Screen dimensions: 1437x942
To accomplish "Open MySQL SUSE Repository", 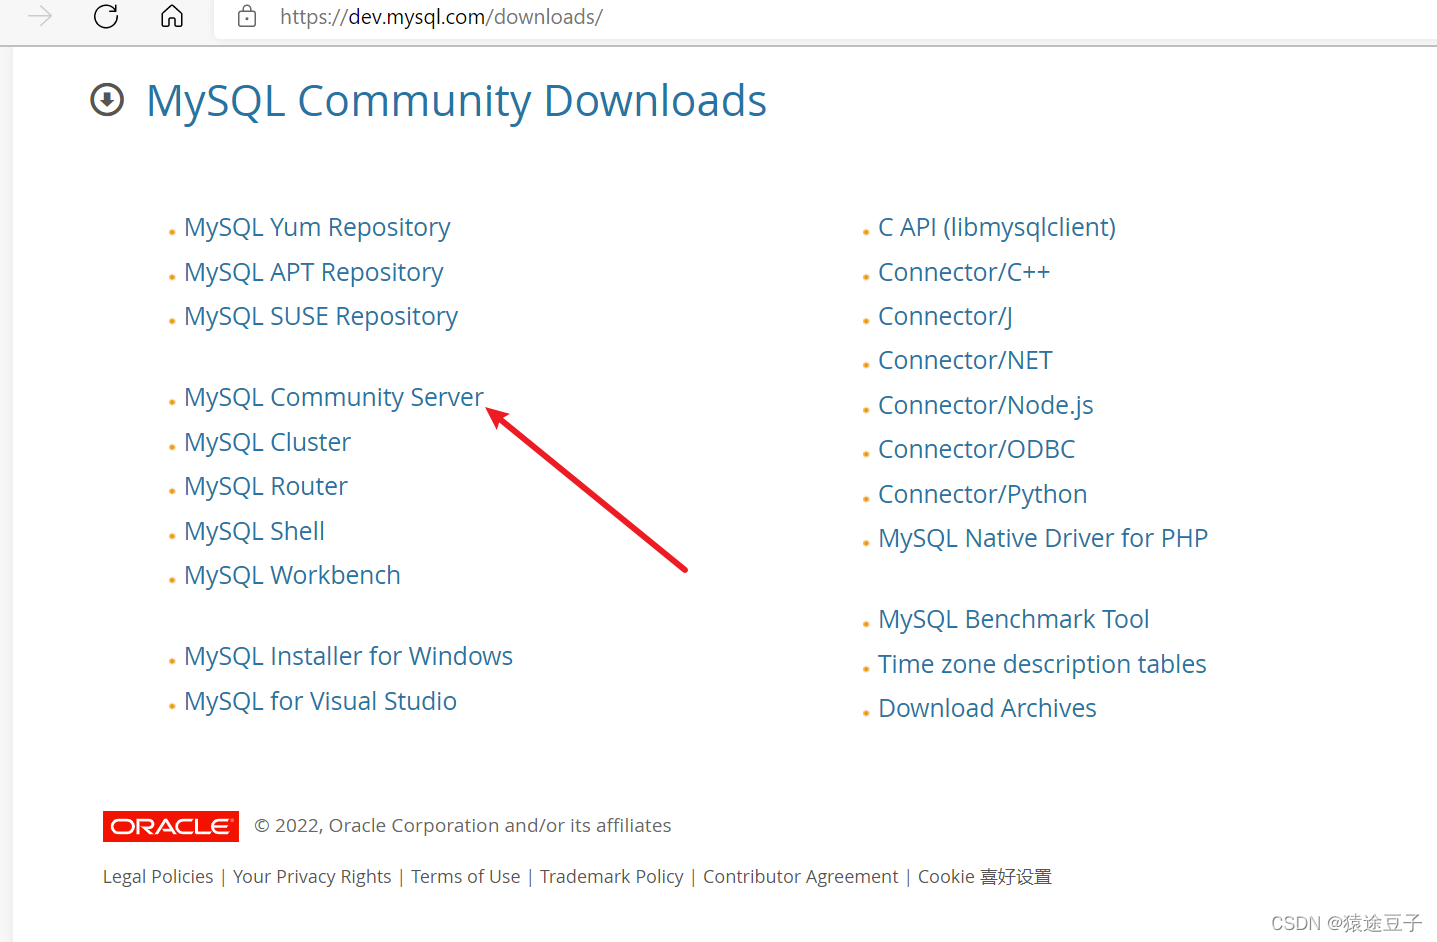I will click(x=321, y=317).
